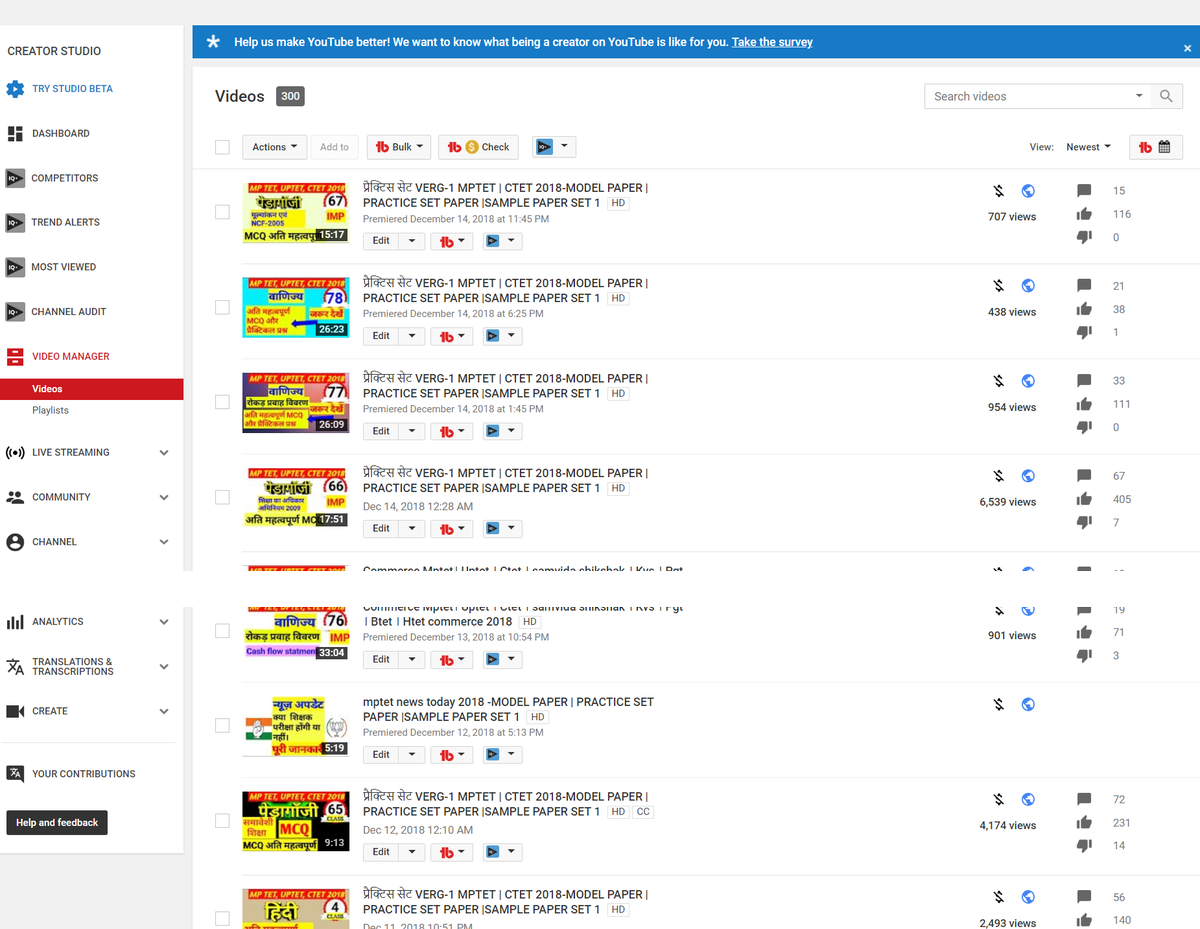Tick the select-all videos checkbox
Image resolution: width=1200 pixels, height=929 pixels.
pyautogui.click(x=222, y=147)
